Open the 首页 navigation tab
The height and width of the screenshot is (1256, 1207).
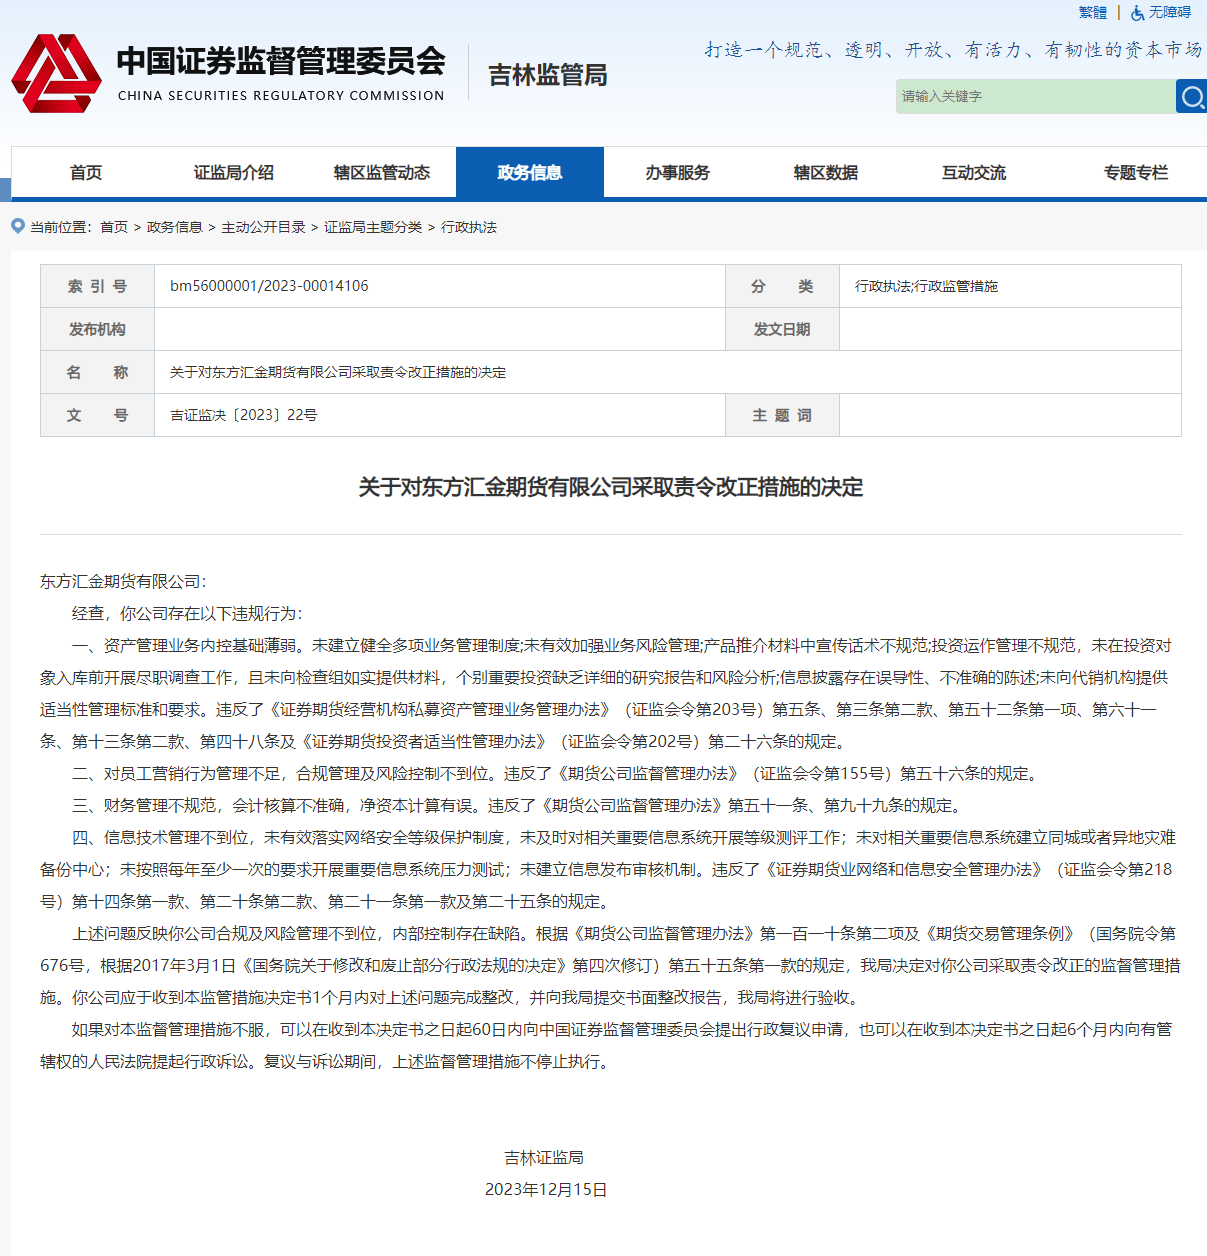[86, 173]
